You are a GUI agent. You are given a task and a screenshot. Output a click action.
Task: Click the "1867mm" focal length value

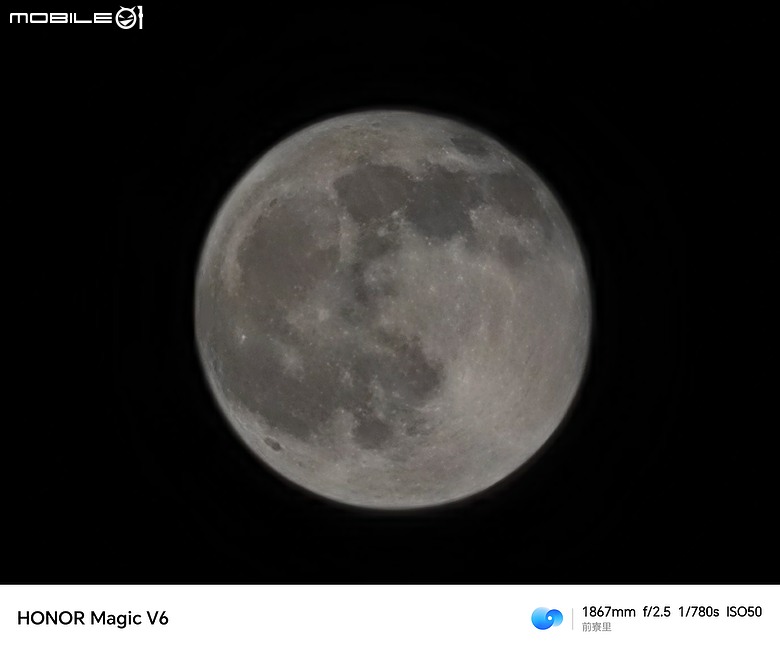pyautogui.click(x=608, y=612)
